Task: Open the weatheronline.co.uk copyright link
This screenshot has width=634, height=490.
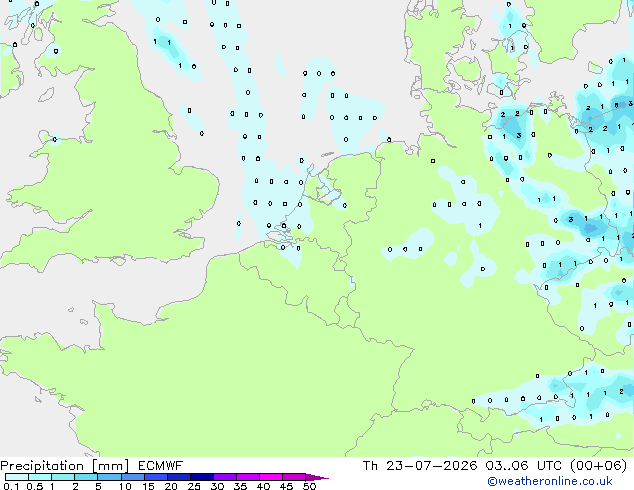Action: (550, 481)
